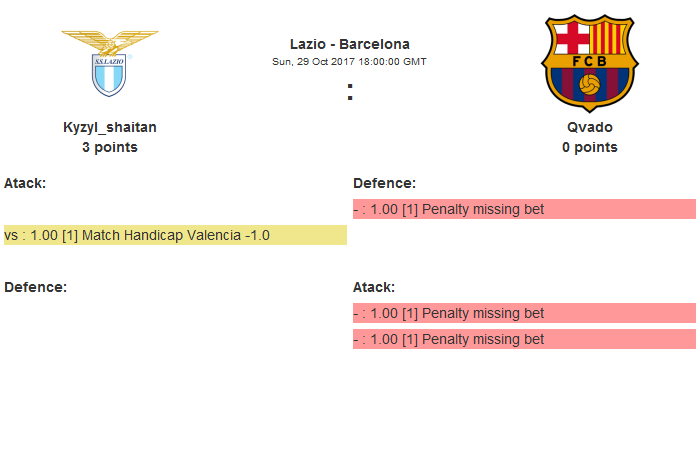Click "Barcelona" in the match title
Viewport: 700px width, 460px height.
(x=374, y=44)
